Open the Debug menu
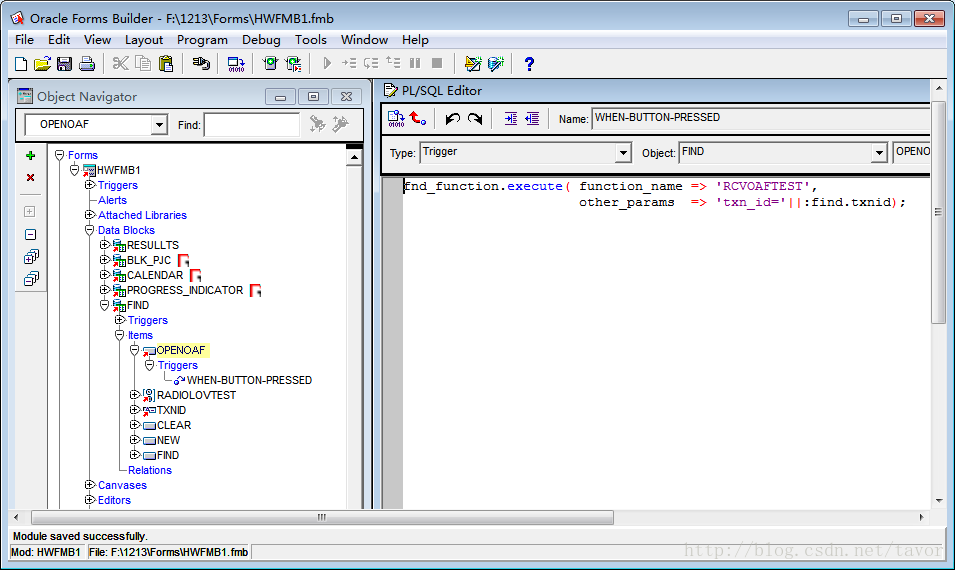The image size is (955, 570). [261, 40]
